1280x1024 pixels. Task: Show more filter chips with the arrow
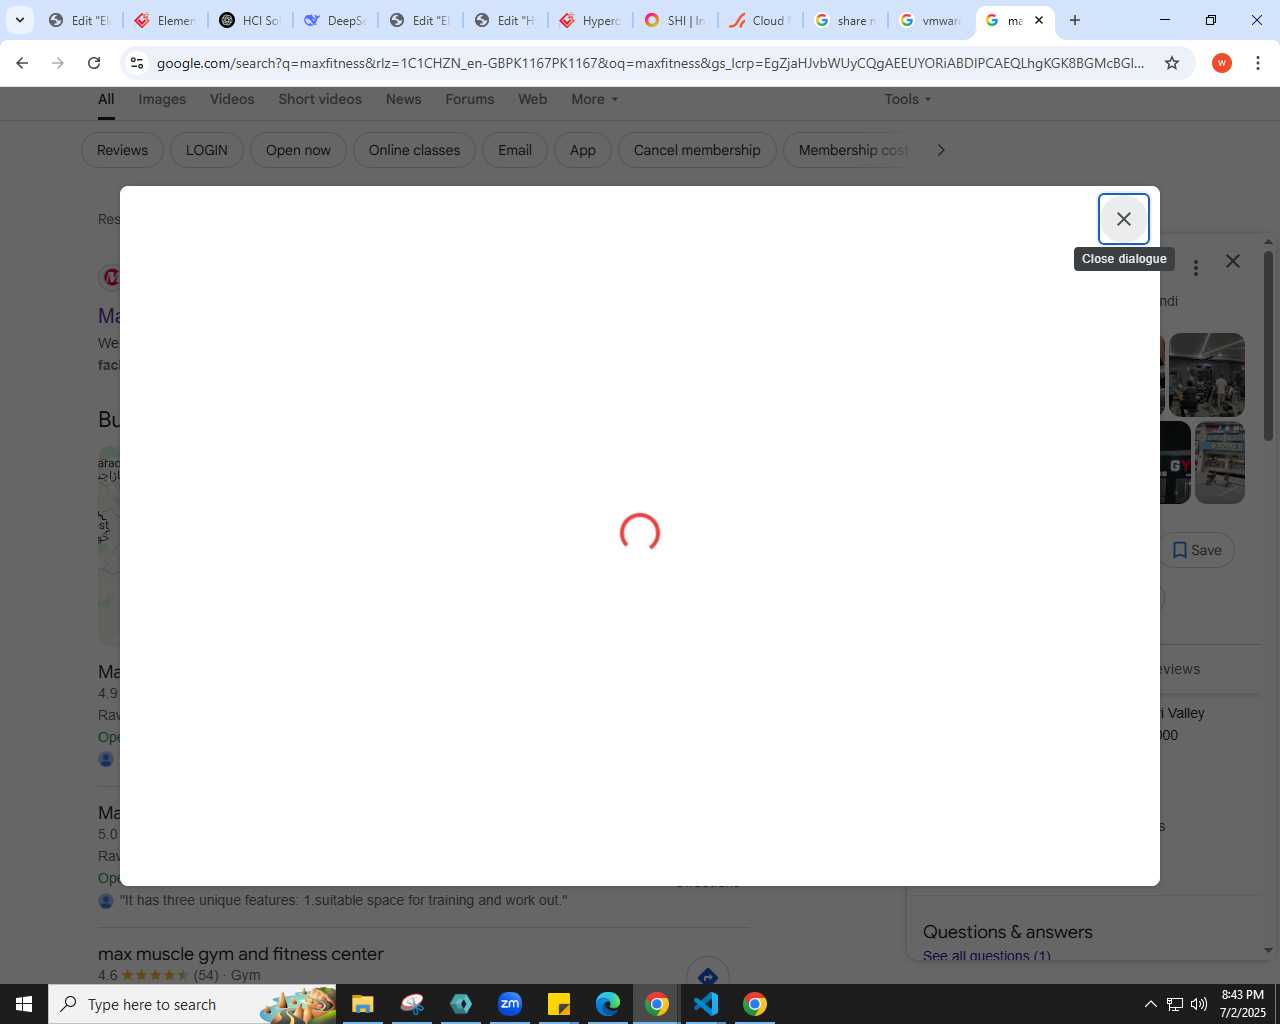(x=940, y=150)
